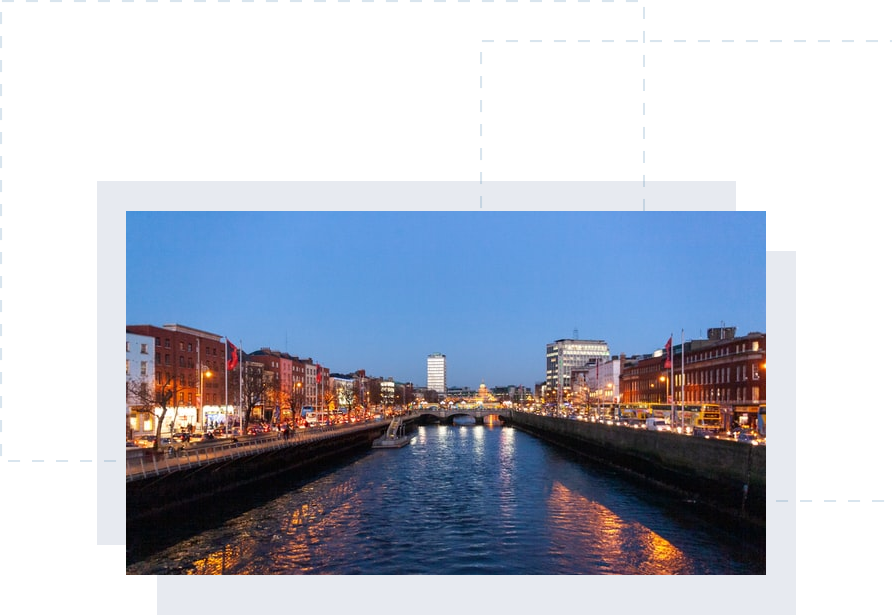Click the red flag on the right quay
892x615 pixels.
click(668, 352)
